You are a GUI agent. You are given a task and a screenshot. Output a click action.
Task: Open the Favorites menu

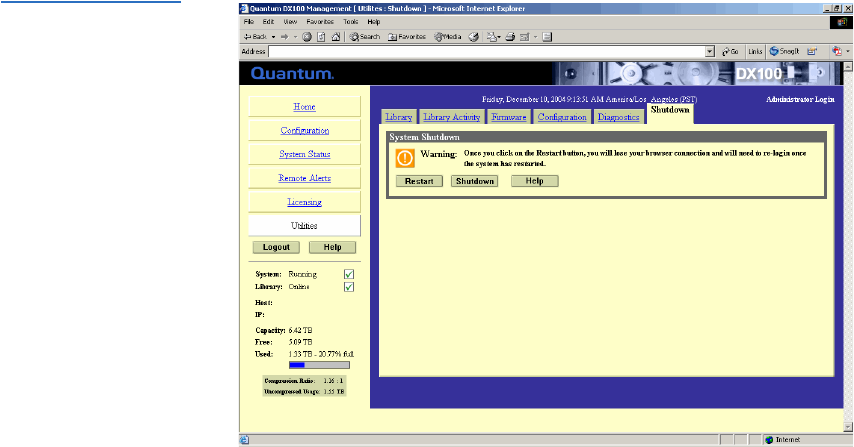(x=320, y=22)
